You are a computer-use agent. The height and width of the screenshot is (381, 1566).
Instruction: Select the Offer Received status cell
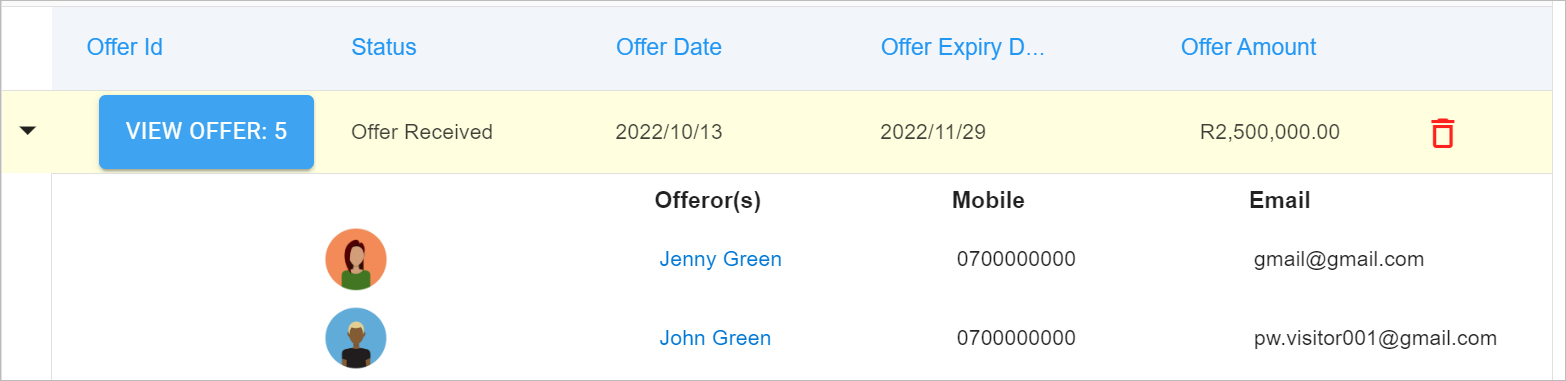422,132
